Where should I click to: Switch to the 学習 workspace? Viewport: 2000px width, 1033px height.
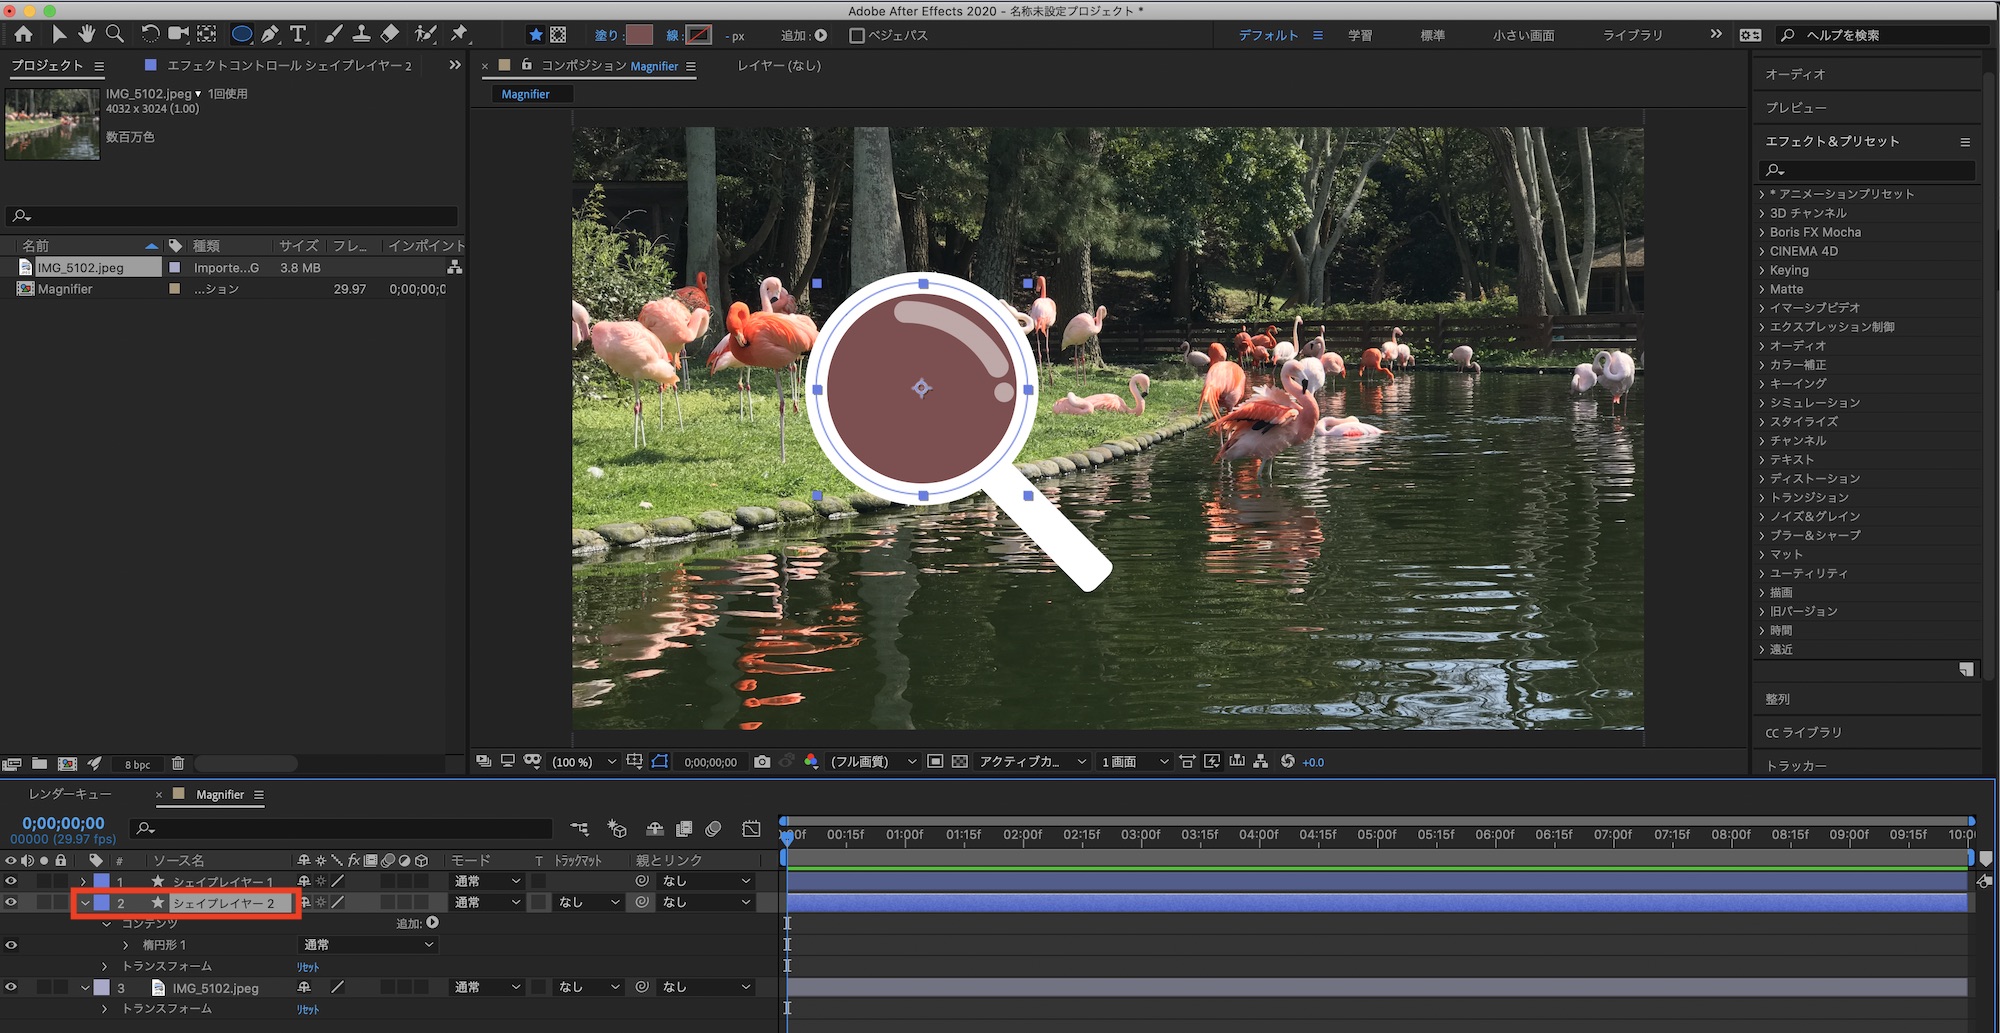(1359, 35)
